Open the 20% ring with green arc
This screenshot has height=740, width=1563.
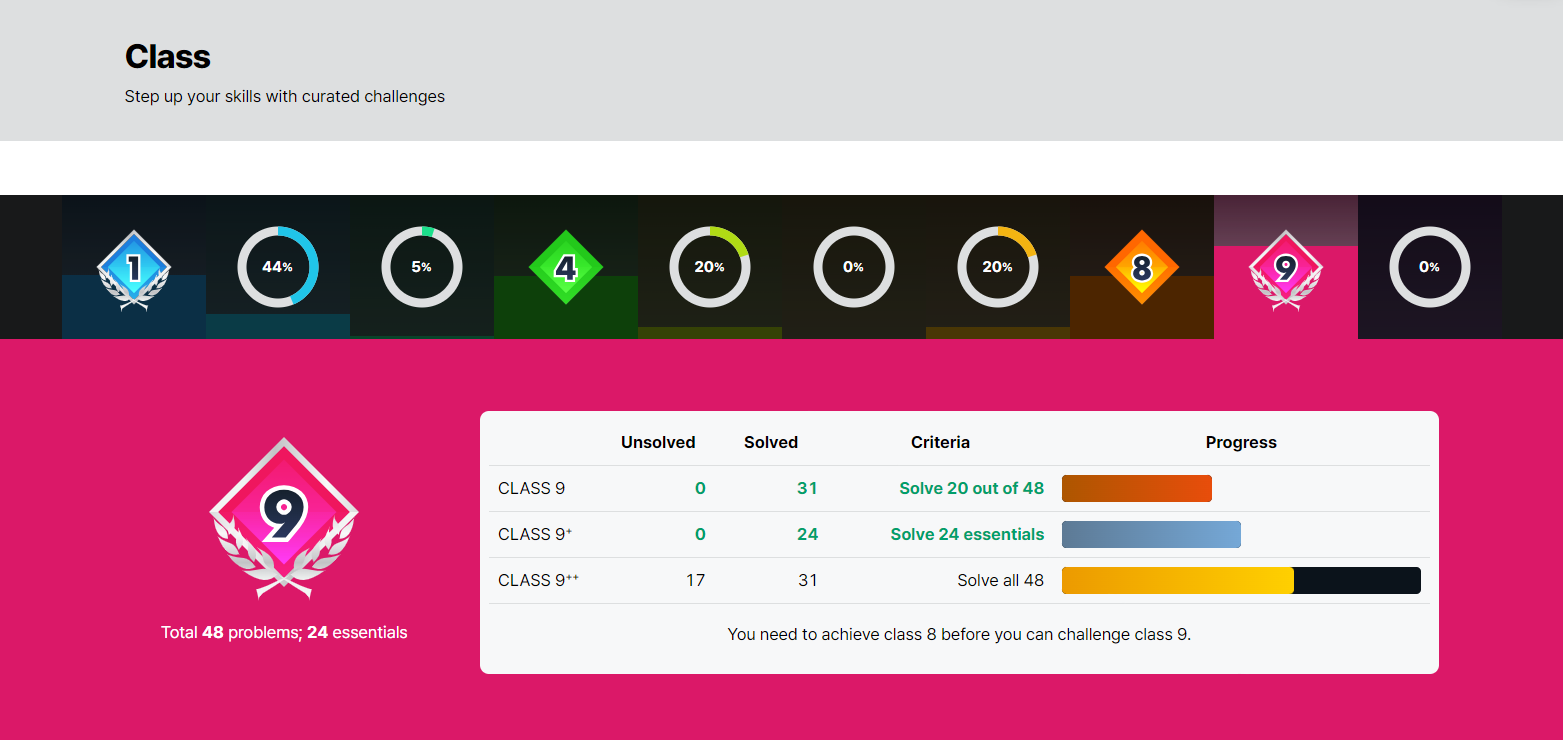[710, 267]
